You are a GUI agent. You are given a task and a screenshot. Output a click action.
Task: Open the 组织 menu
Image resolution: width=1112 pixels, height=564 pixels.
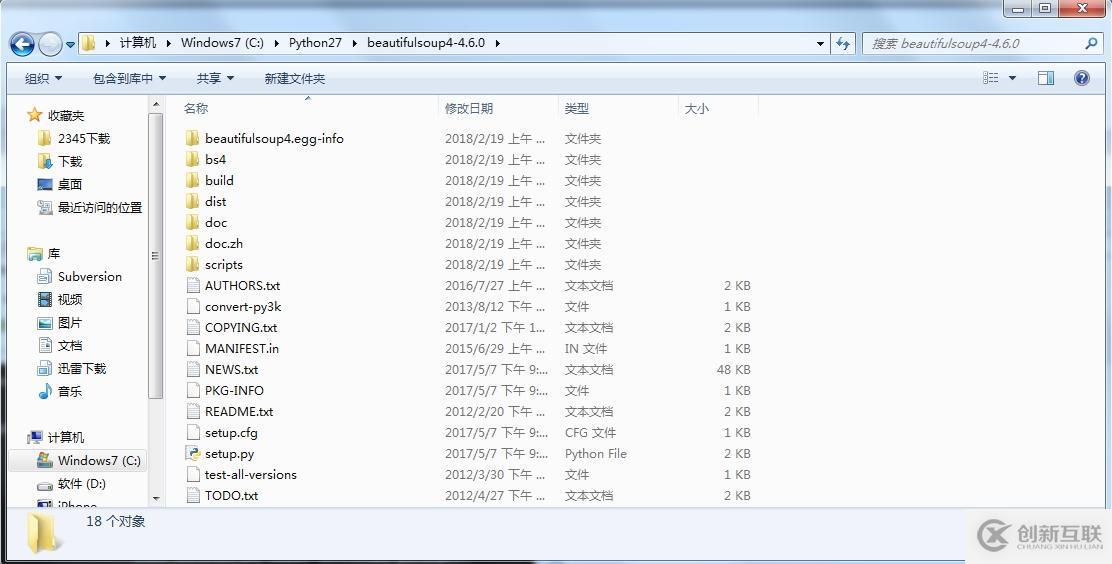point(43,78)
